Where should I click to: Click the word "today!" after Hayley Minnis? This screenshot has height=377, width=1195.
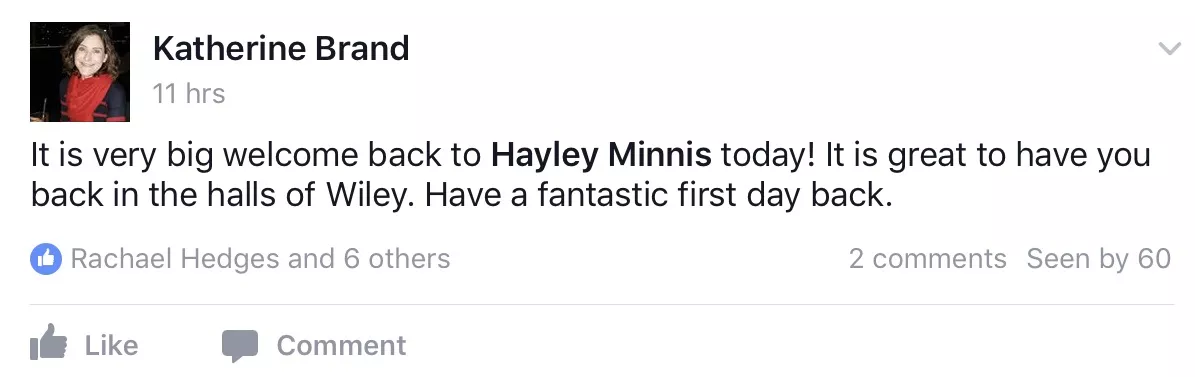click(768, 156)
